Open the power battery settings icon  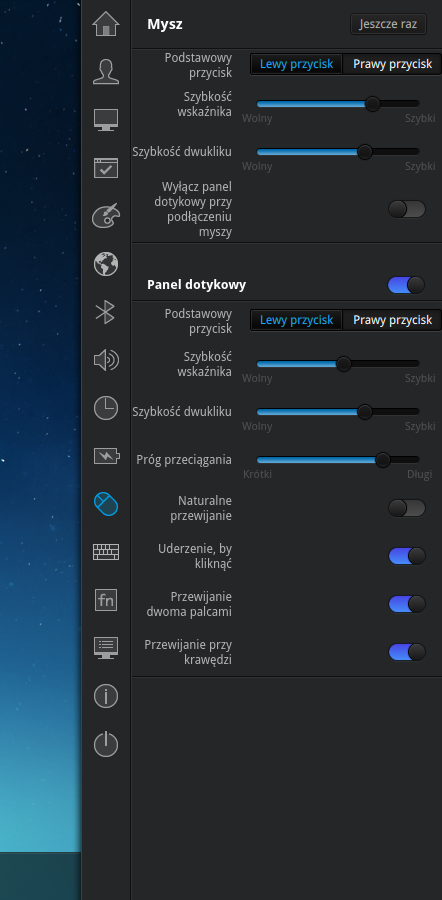coord(107,456)
